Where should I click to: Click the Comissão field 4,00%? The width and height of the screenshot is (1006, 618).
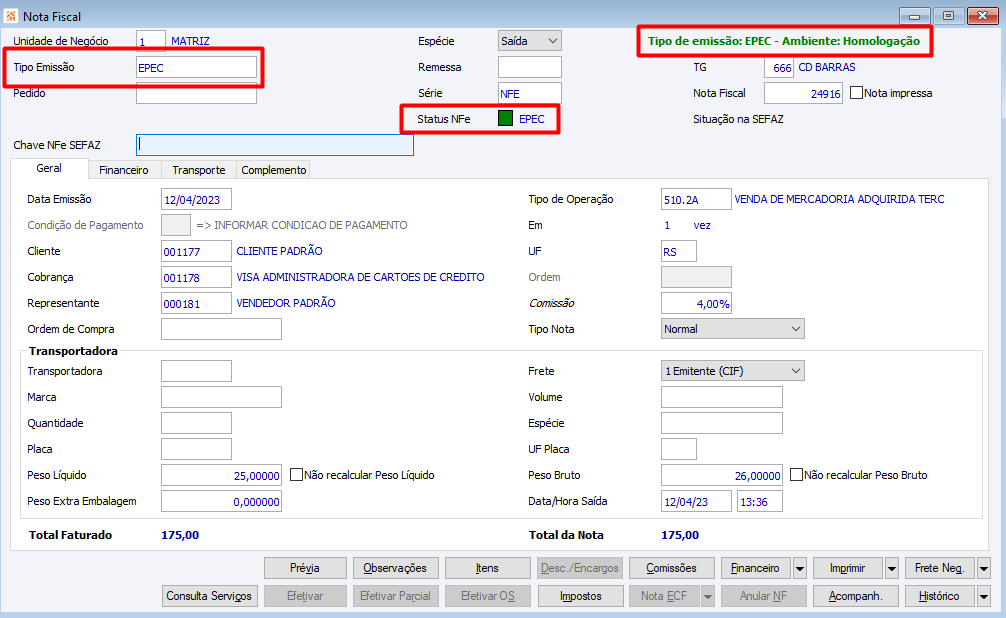696,304
